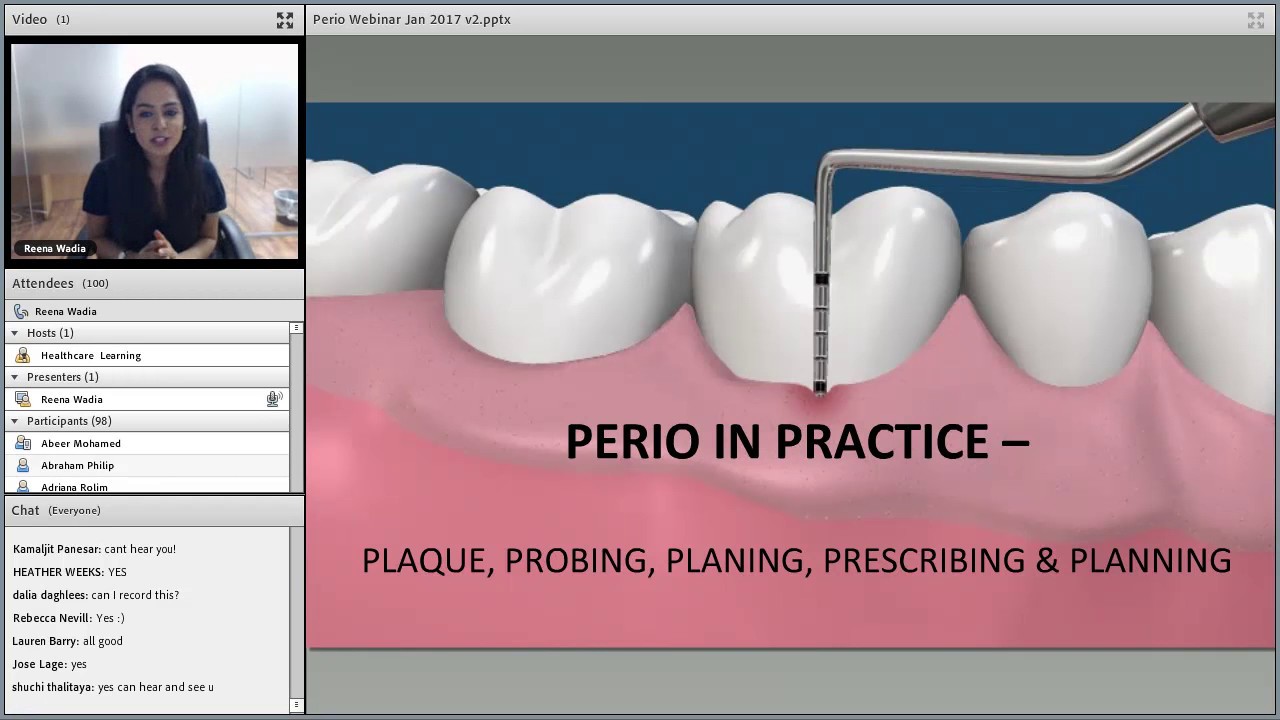This screenshot has width=1280, height=720.
Task: Click the chat scroll down arrow
Action: click(296, 705)
